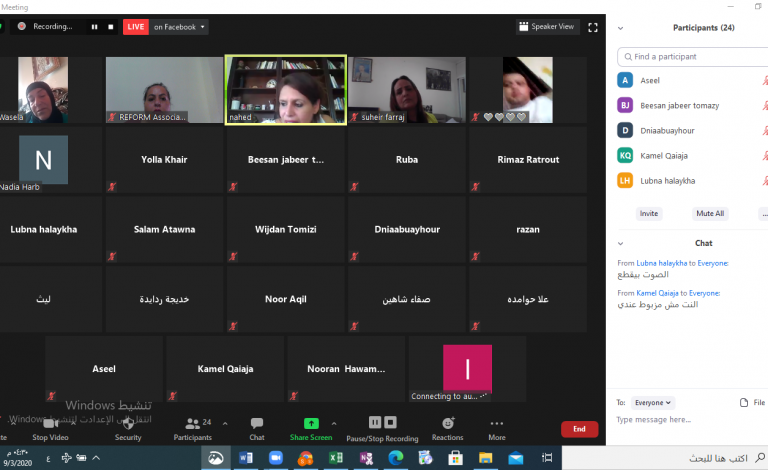Click the Invite button
This screenshot has width=768, height=470.
(x=648, y=213)
